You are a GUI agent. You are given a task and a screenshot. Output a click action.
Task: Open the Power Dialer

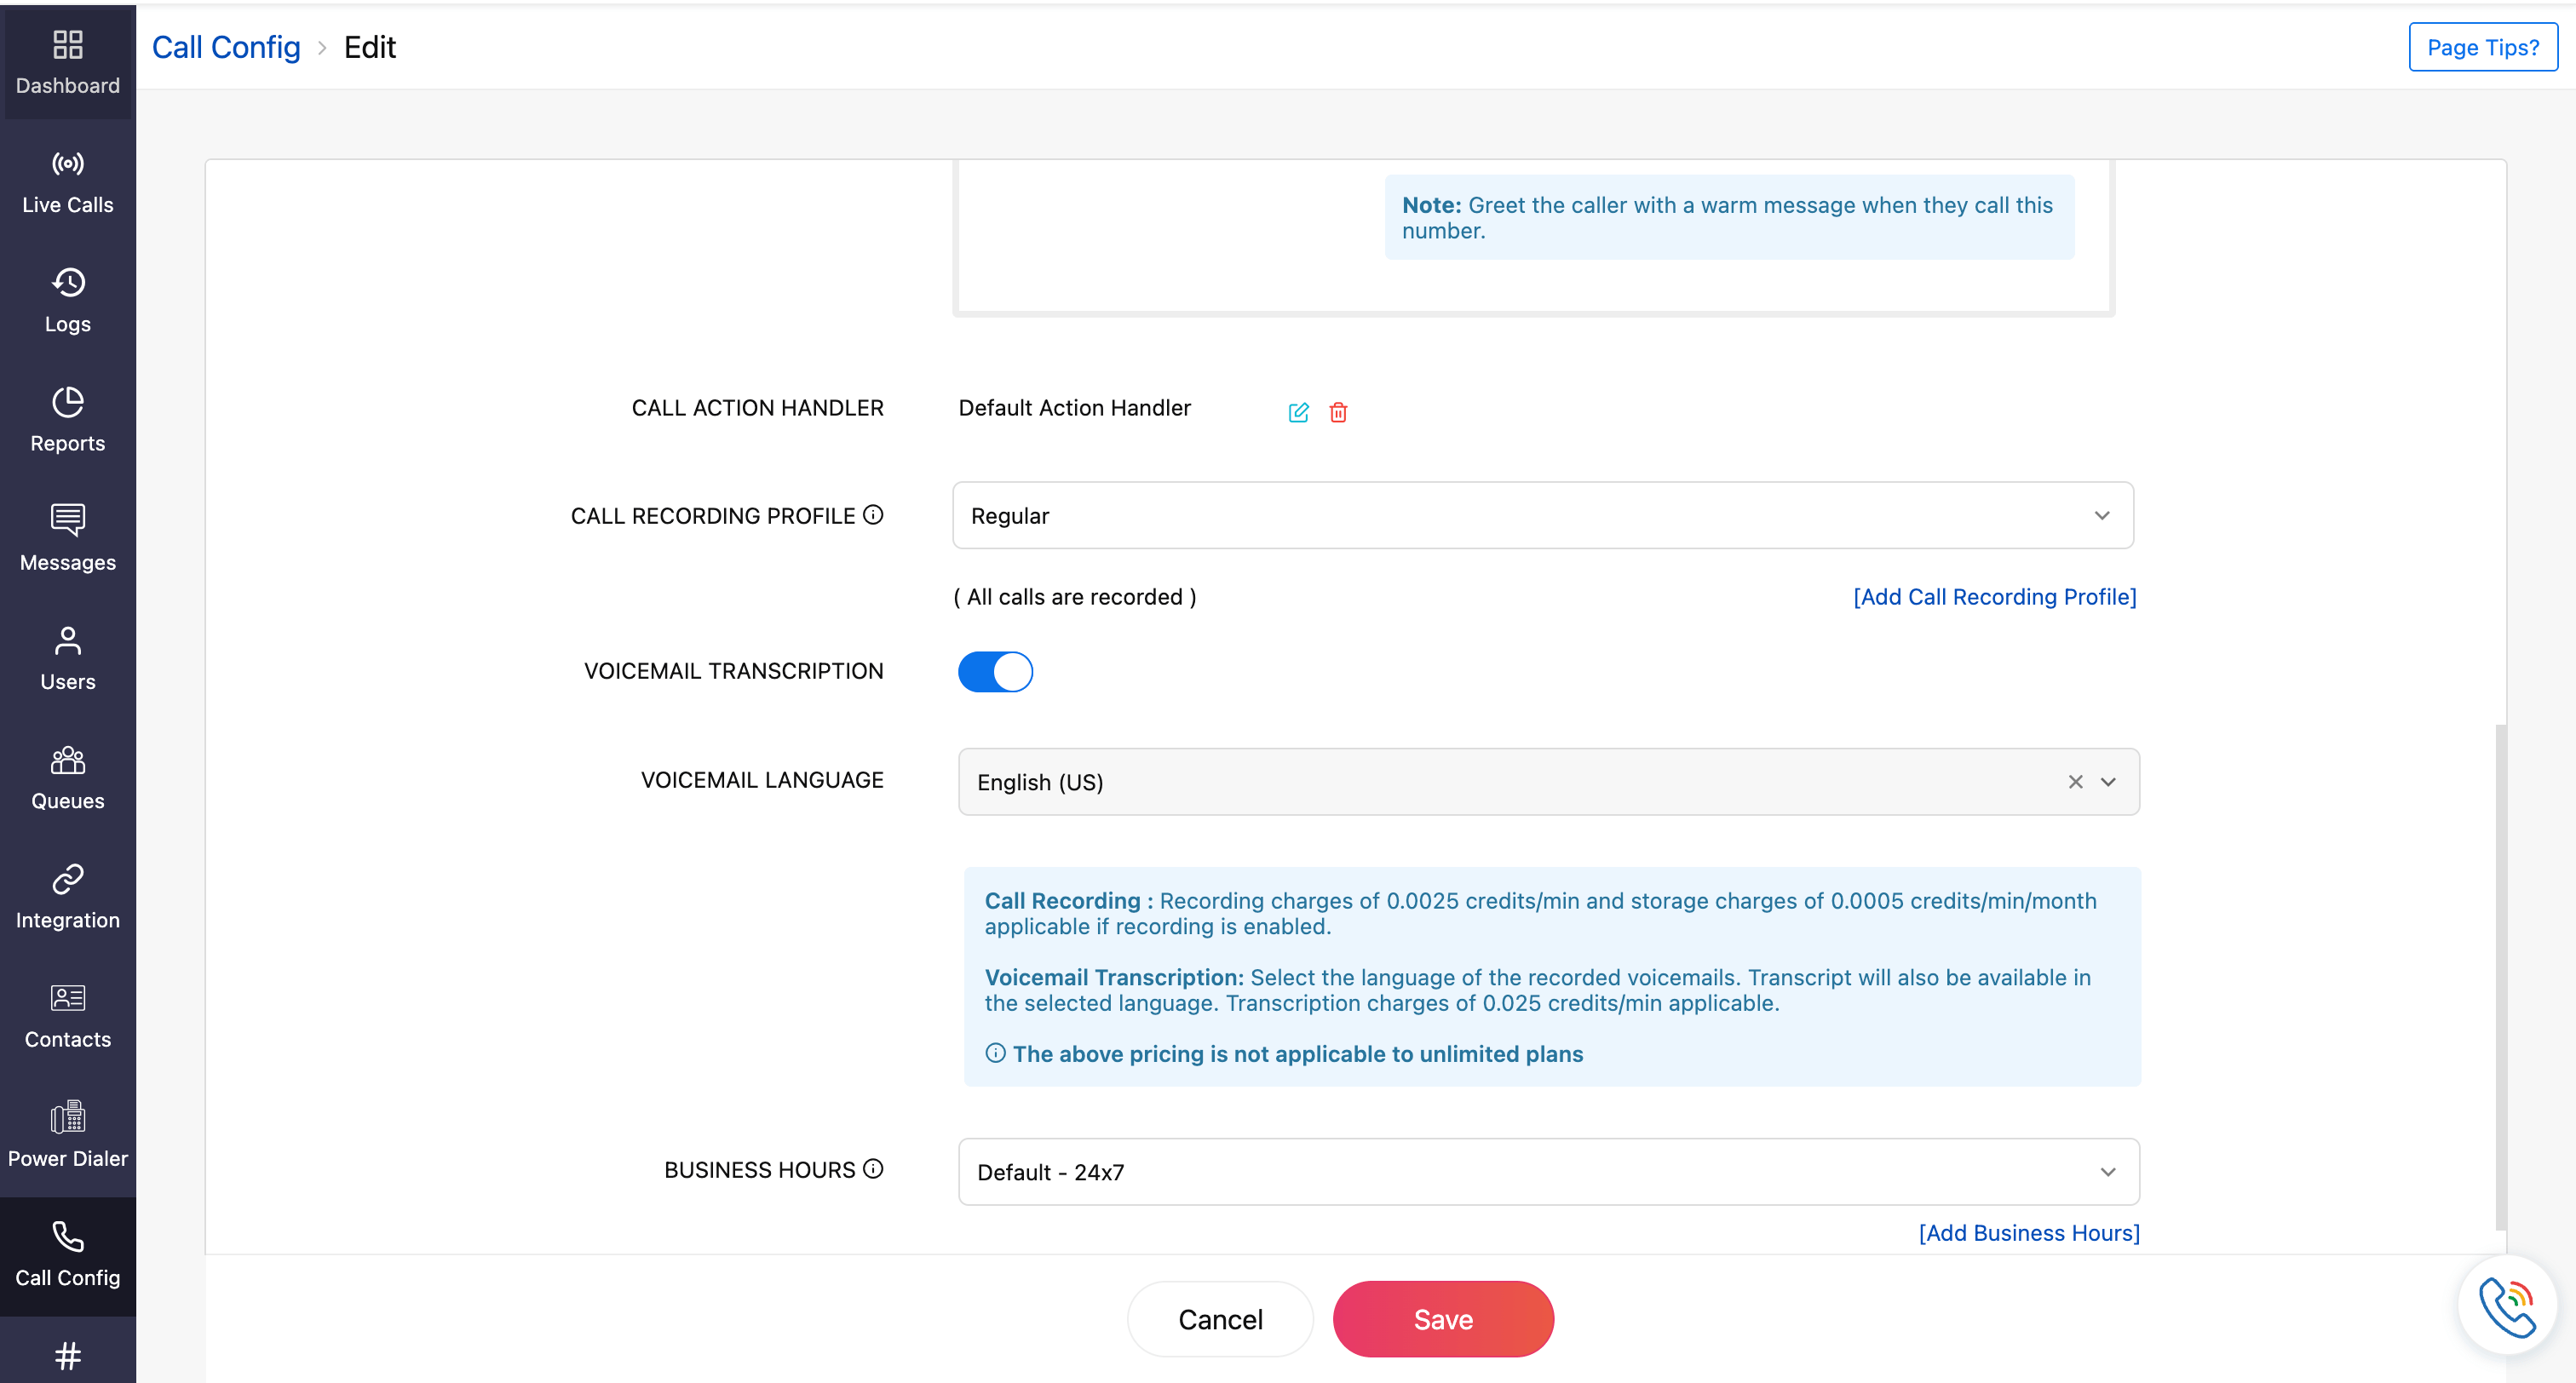[x=67, y=1136]
